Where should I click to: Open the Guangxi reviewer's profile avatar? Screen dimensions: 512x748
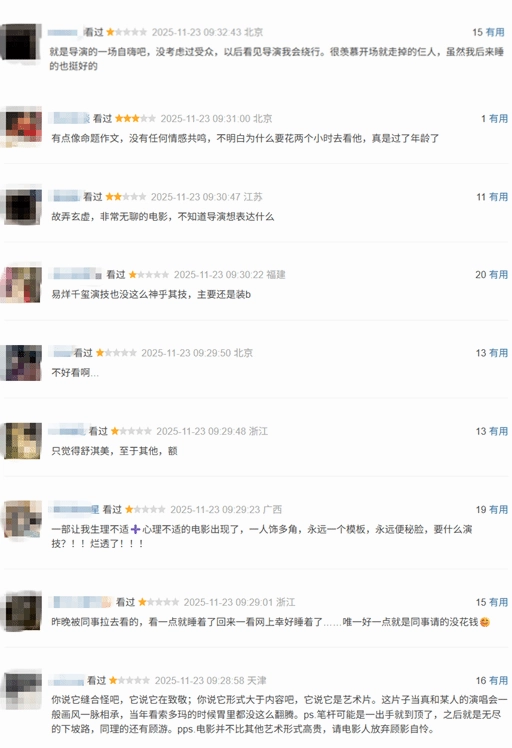(22, 519)
